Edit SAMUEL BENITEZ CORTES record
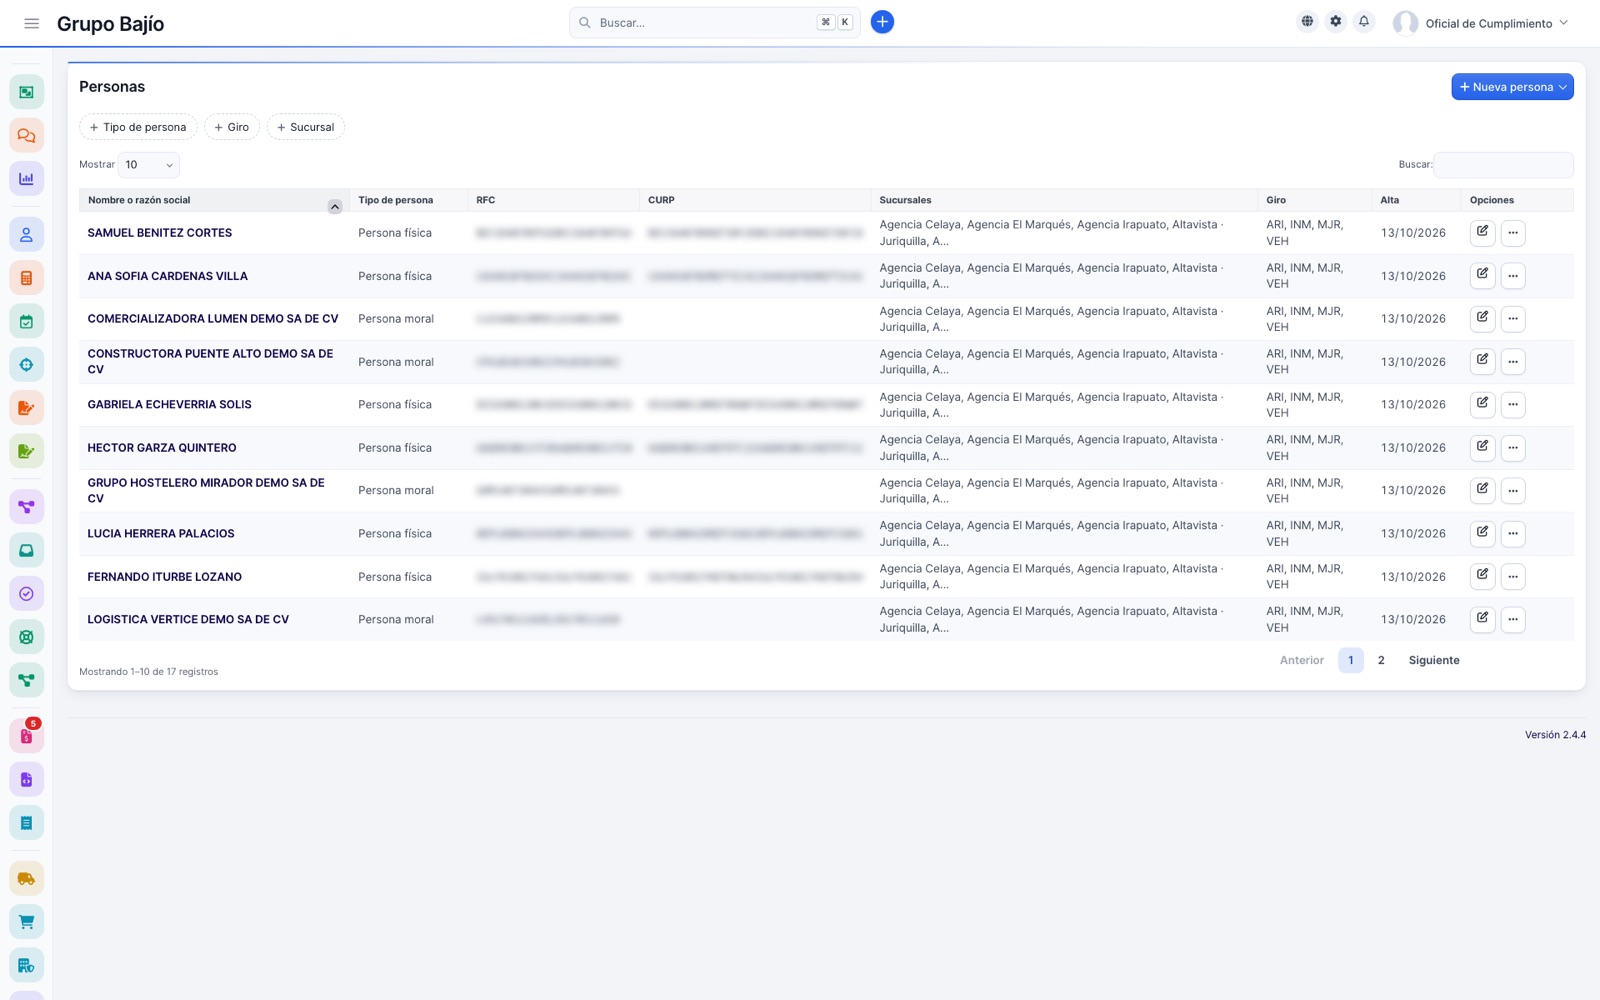The image size is (1600, 1000). click(1483, 232)
